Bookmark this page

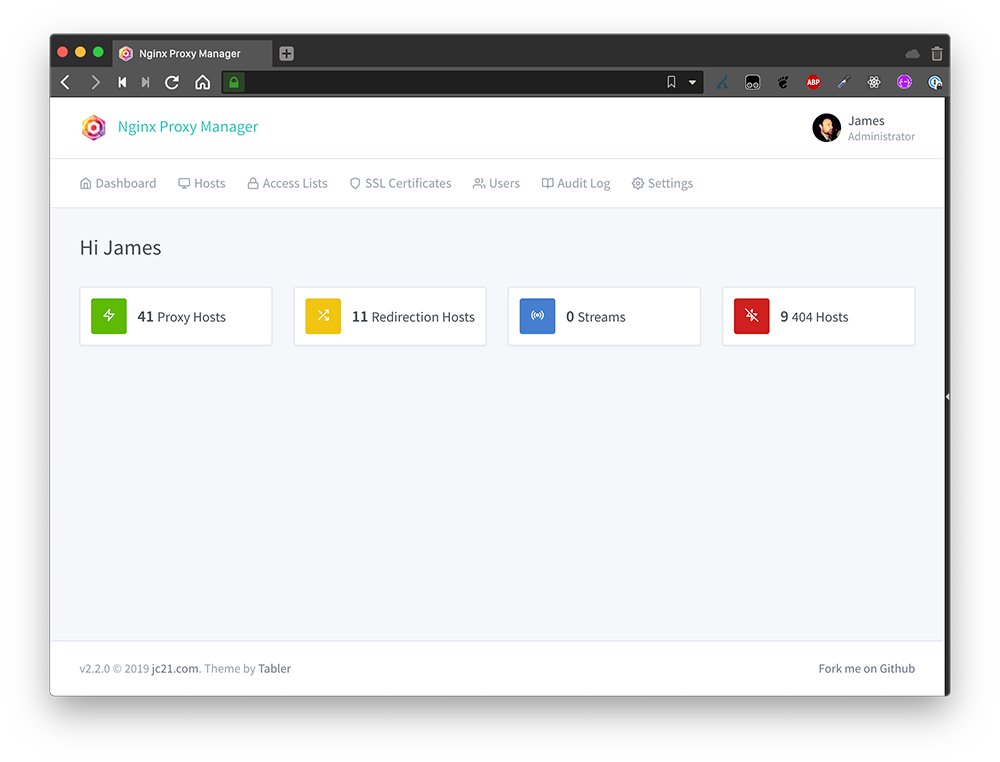[x=671, y=82]
